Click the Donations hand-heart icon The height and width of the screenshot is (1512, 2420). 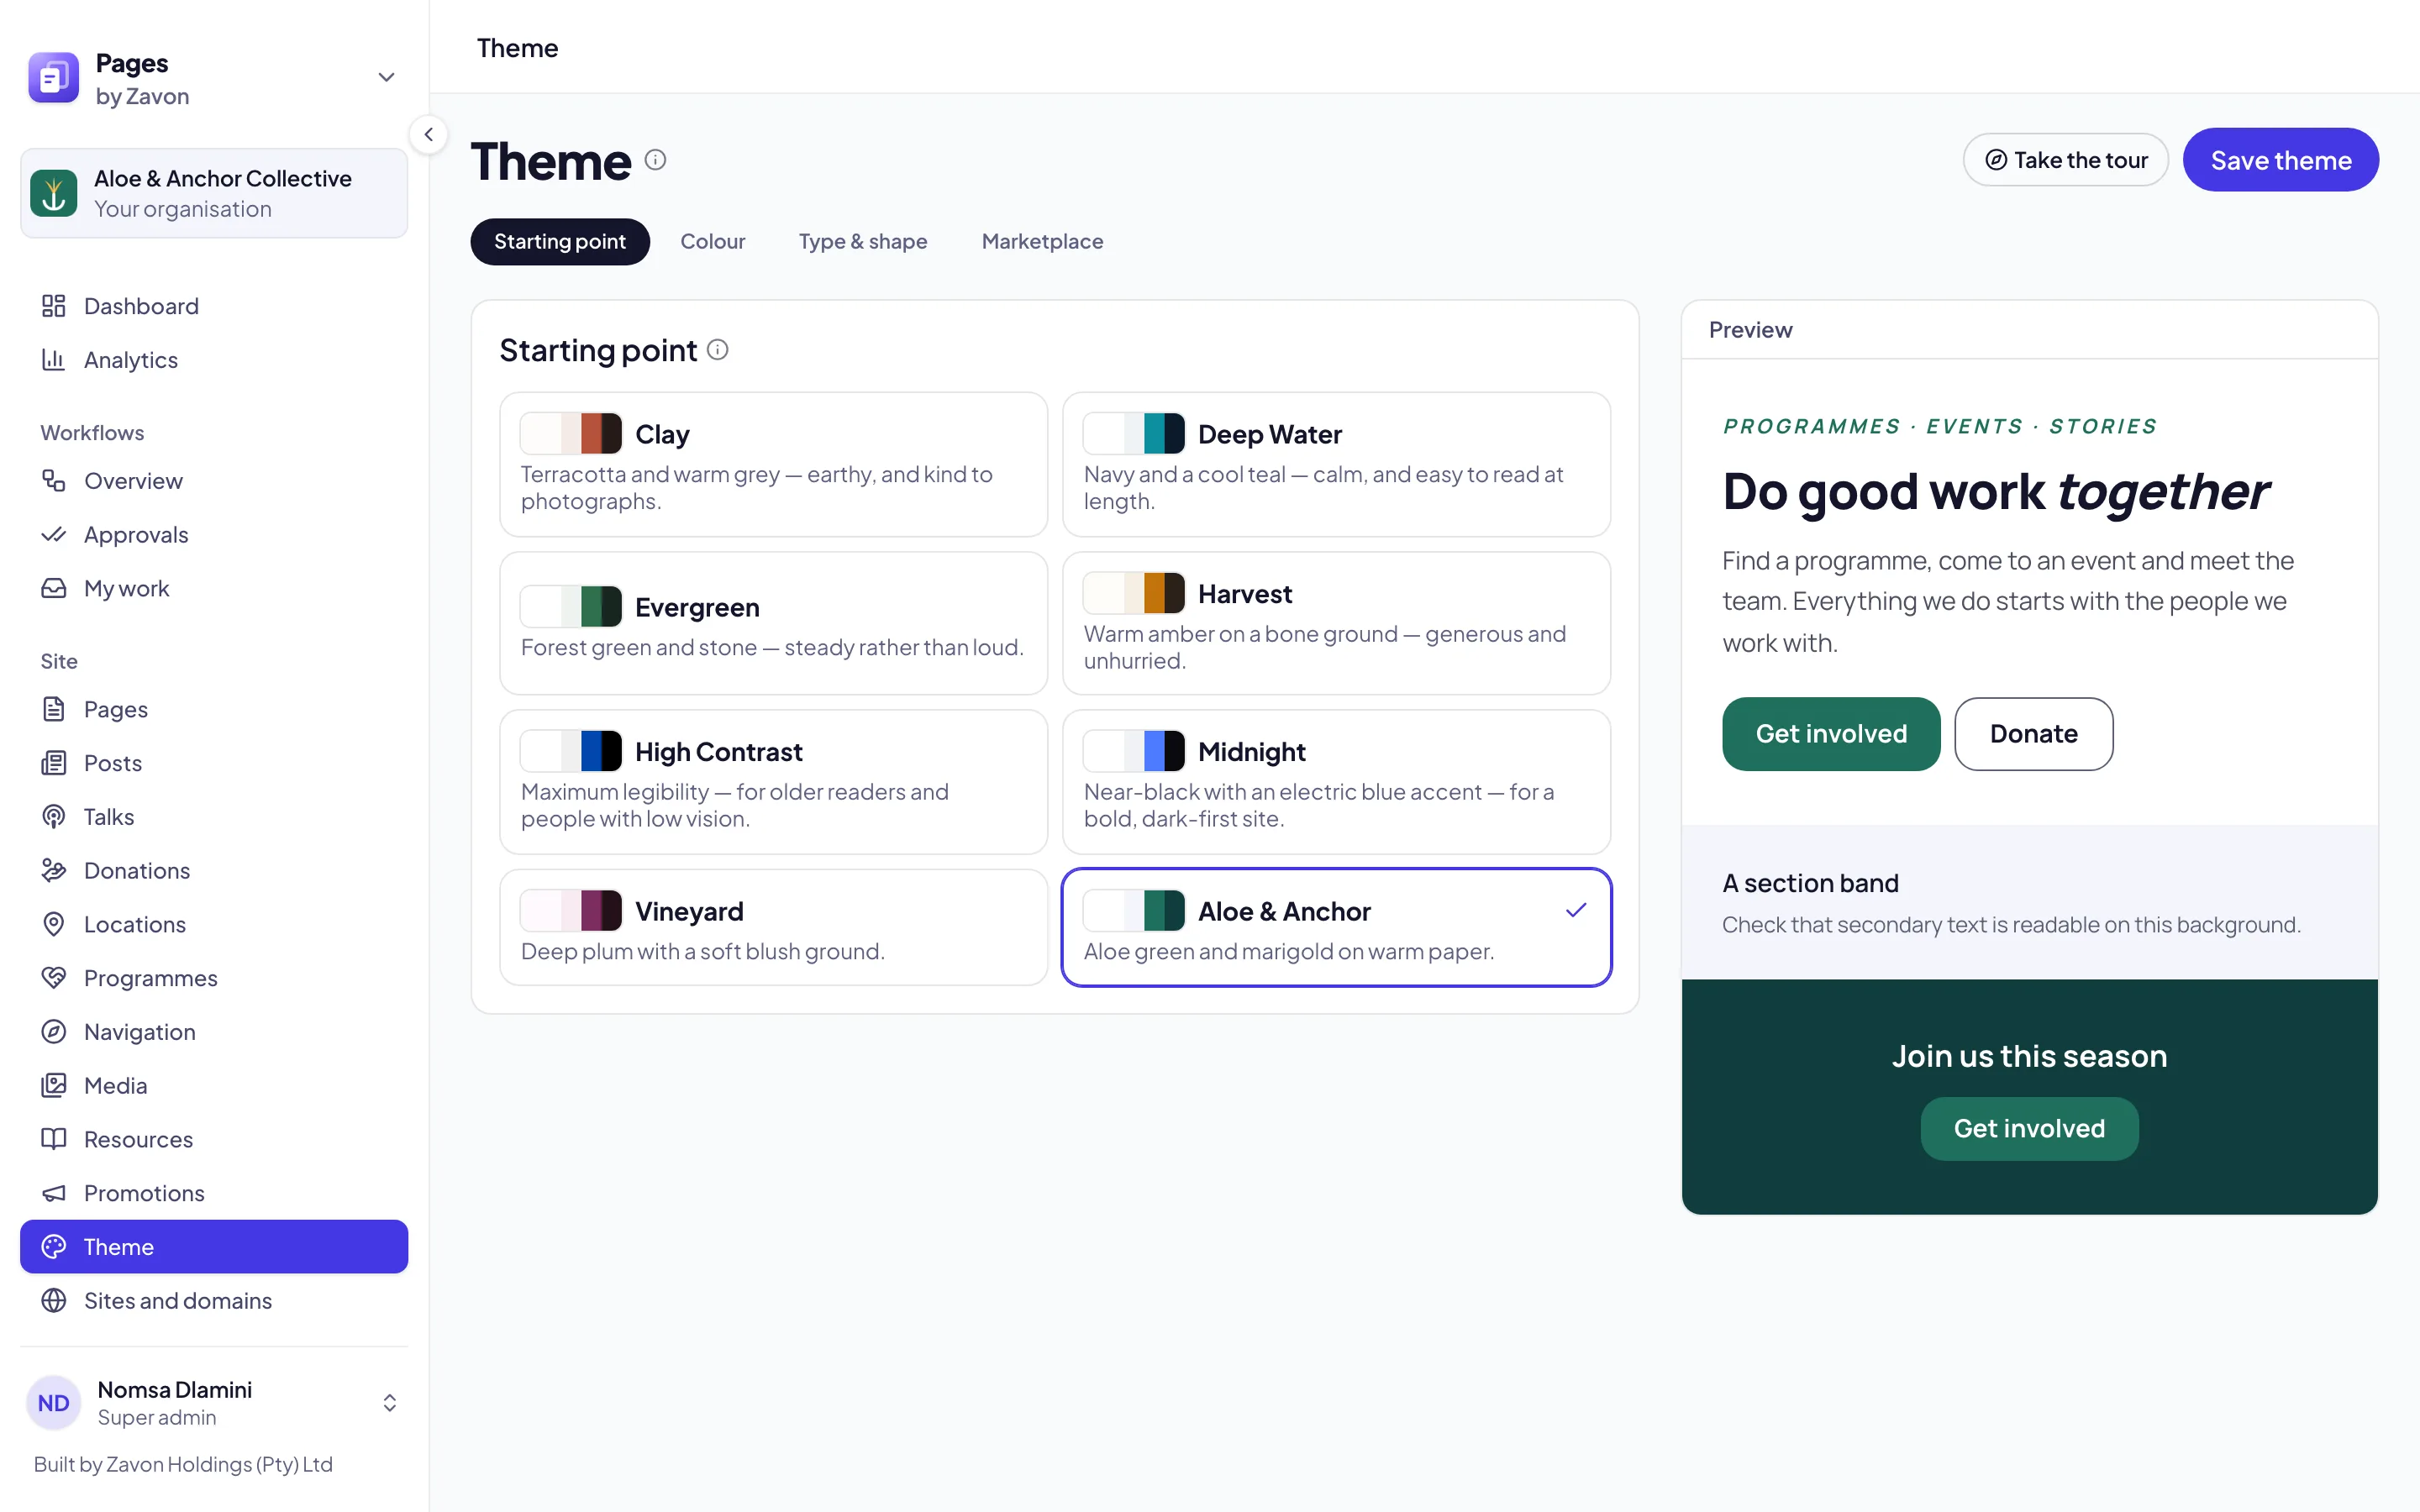click(54, 871)
